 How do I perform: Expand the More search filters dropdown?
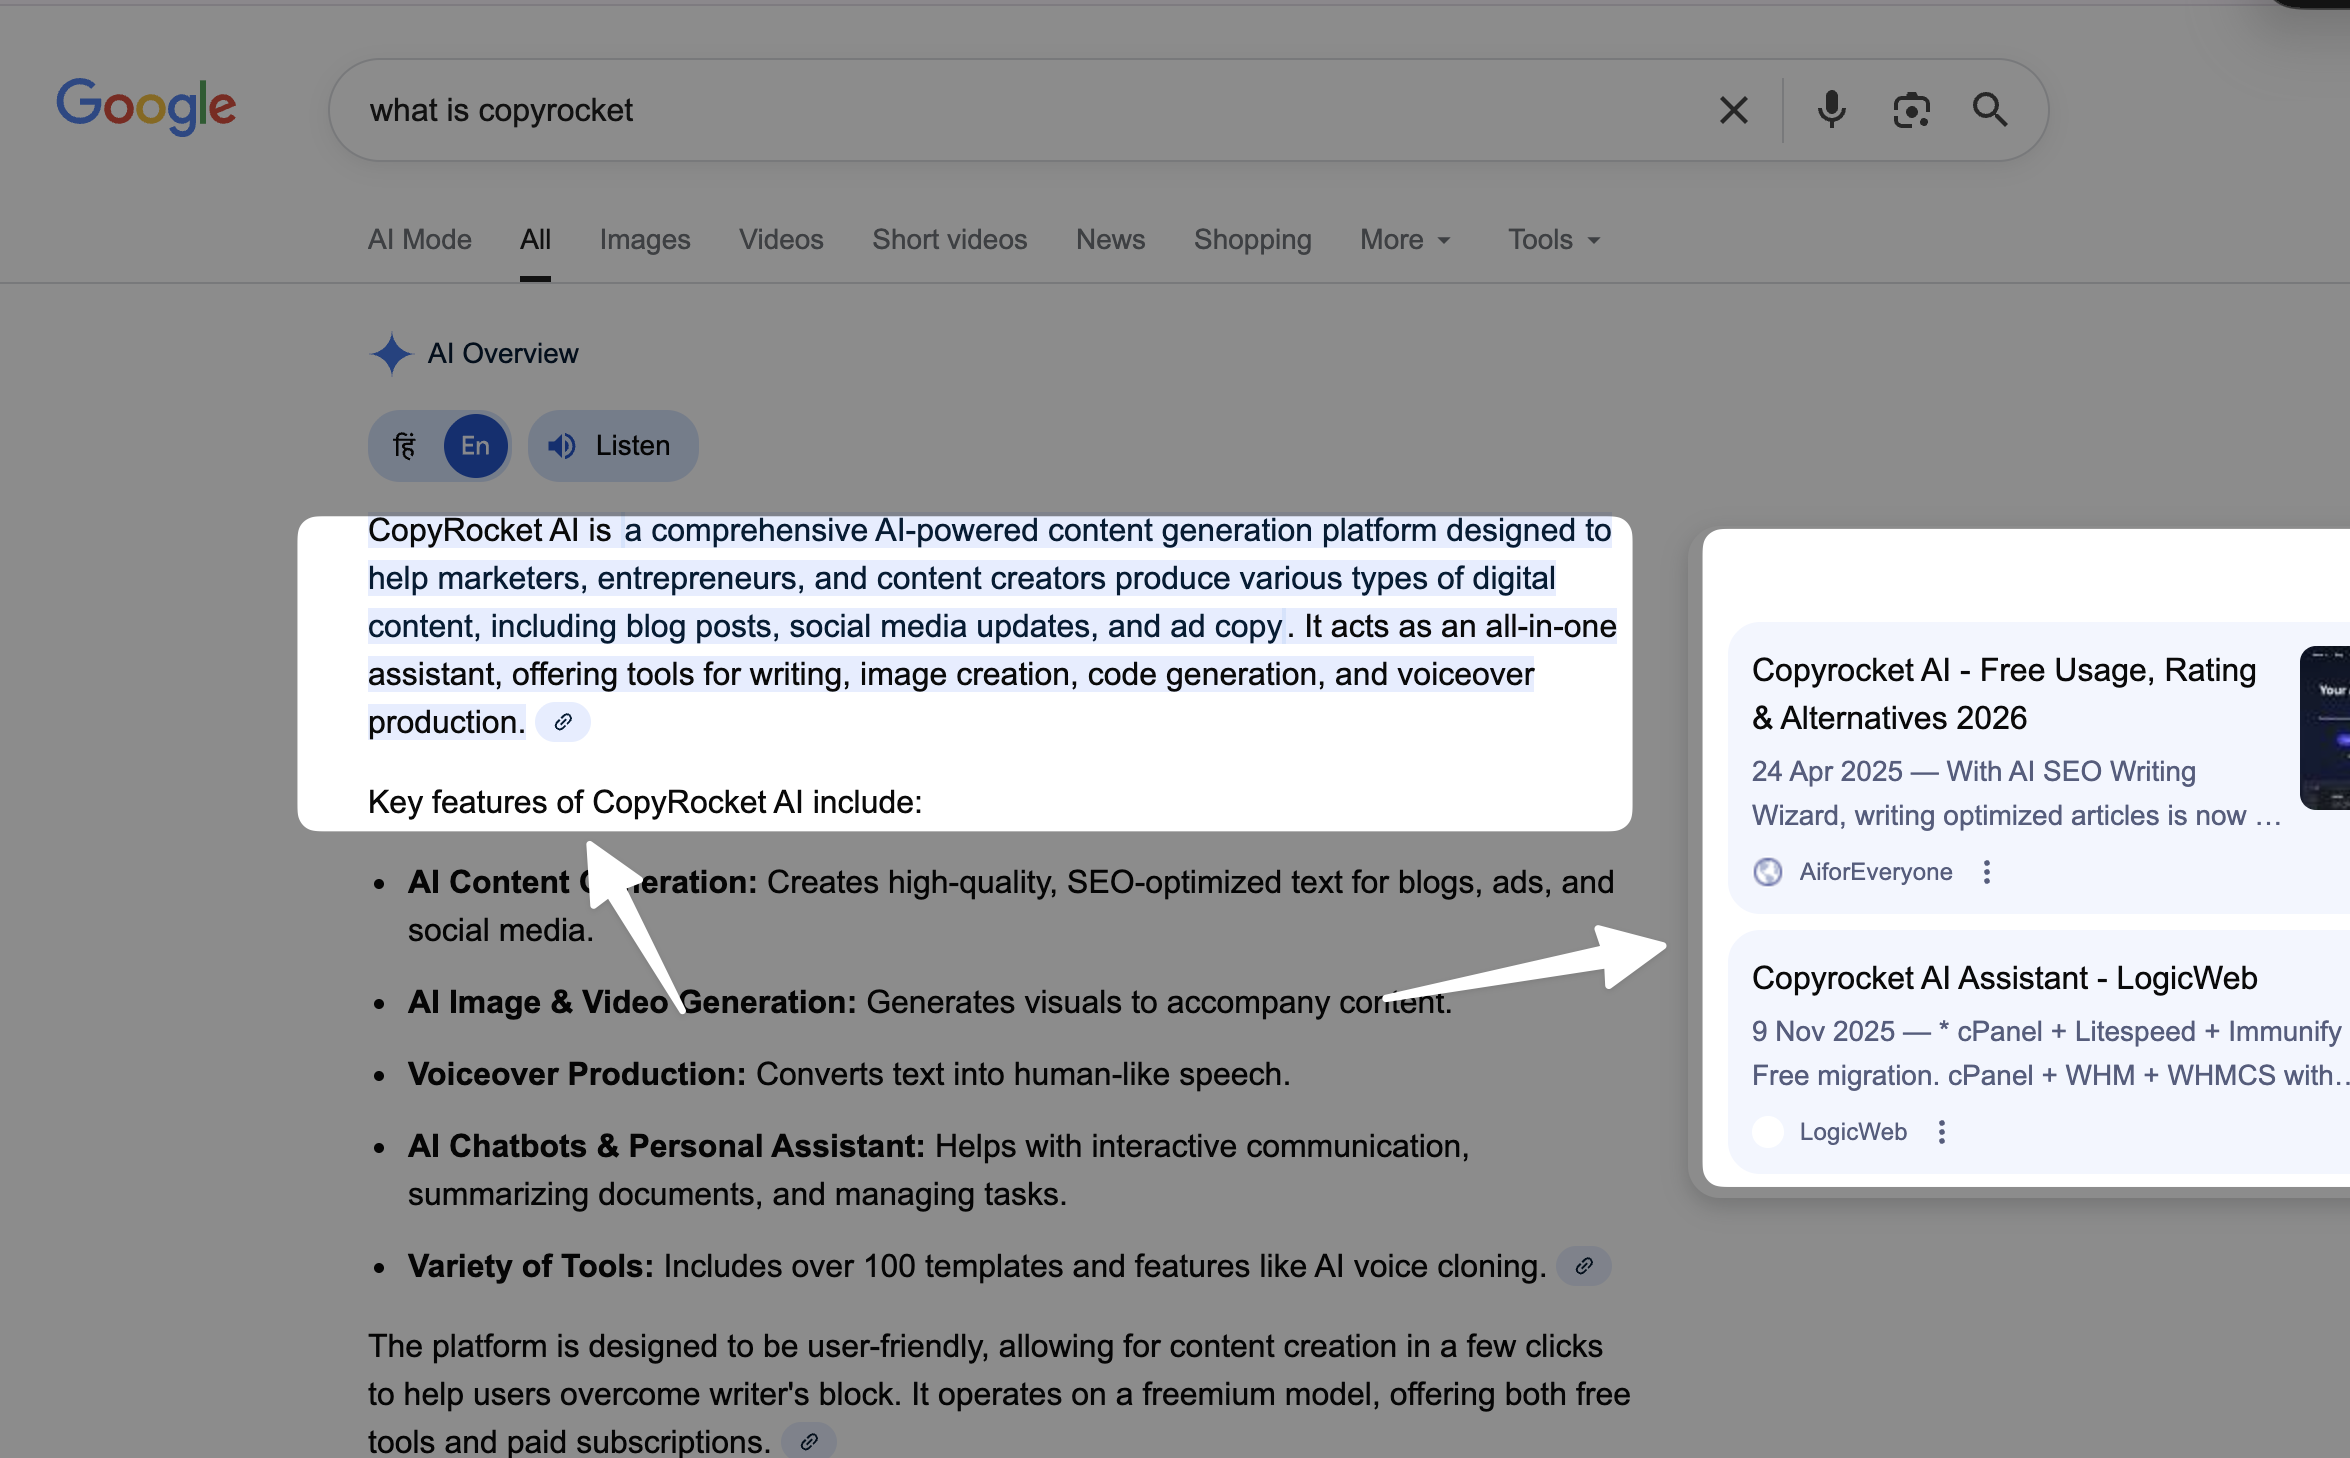coord(1404,240)
